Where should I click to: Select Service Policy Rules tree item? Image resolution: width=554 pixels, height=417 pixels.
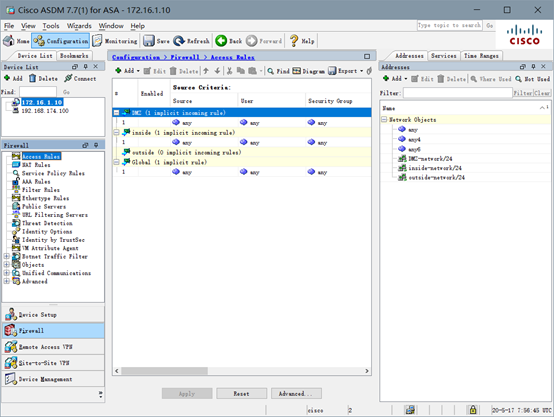coord(53,173)
